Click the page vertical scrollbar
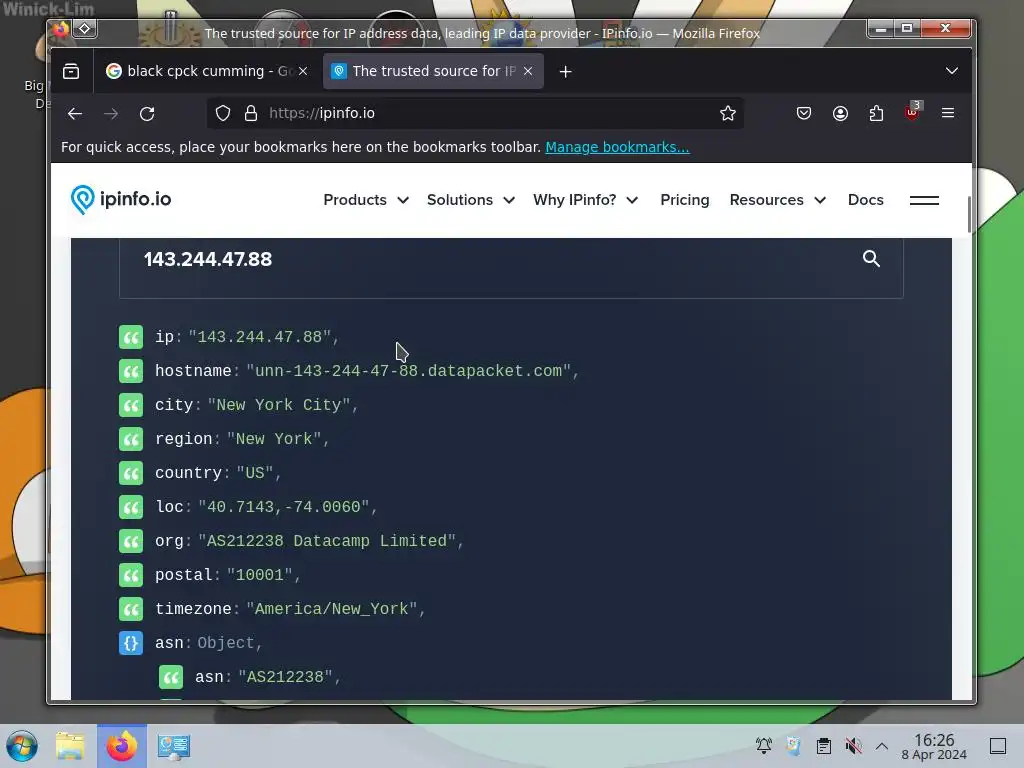1024x768 pixels. click(970, 214)
